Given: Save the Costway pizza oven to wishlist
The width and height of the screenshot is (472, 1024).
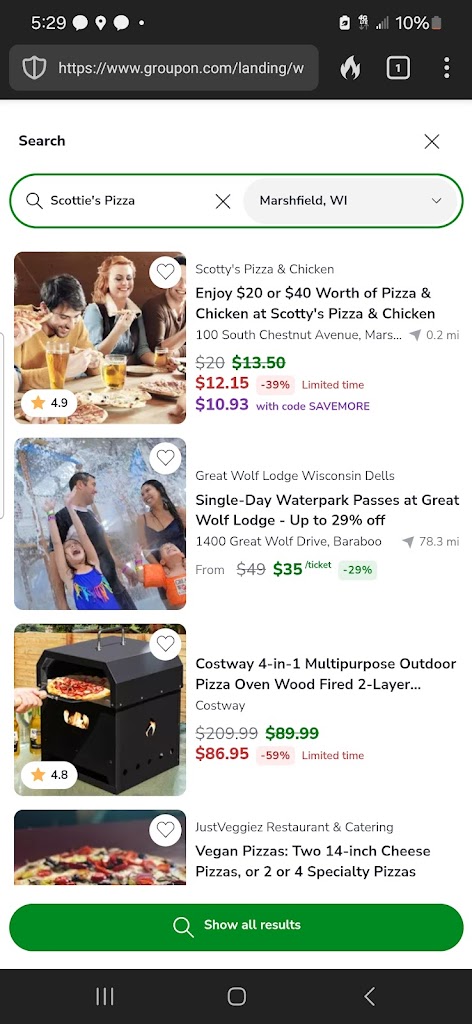Looking at the screenshot, I should 165,644.
